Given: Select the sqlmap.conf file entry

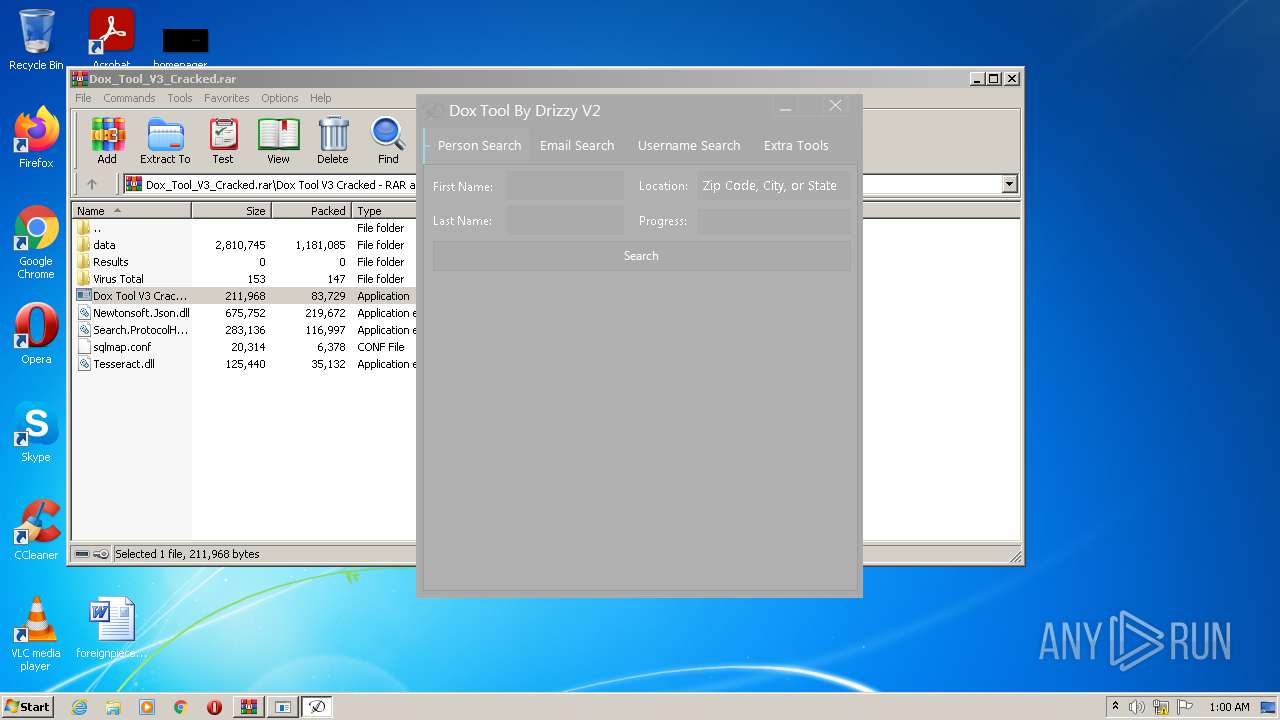Looking at the screenshot, I should (x=122, y=347).
